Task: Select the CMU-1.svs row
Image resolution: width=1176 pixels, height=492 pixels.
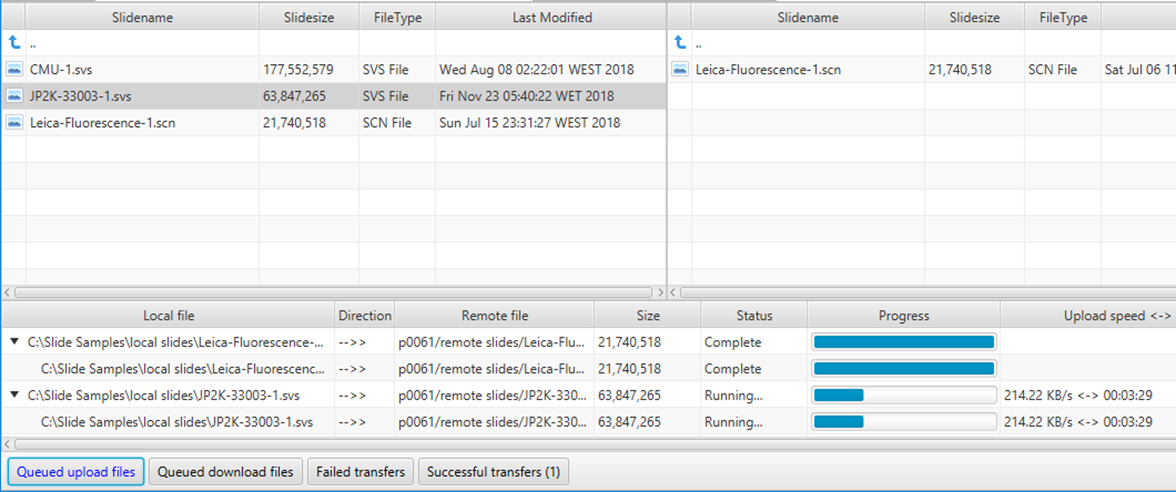Action: (x=140, y=69)
